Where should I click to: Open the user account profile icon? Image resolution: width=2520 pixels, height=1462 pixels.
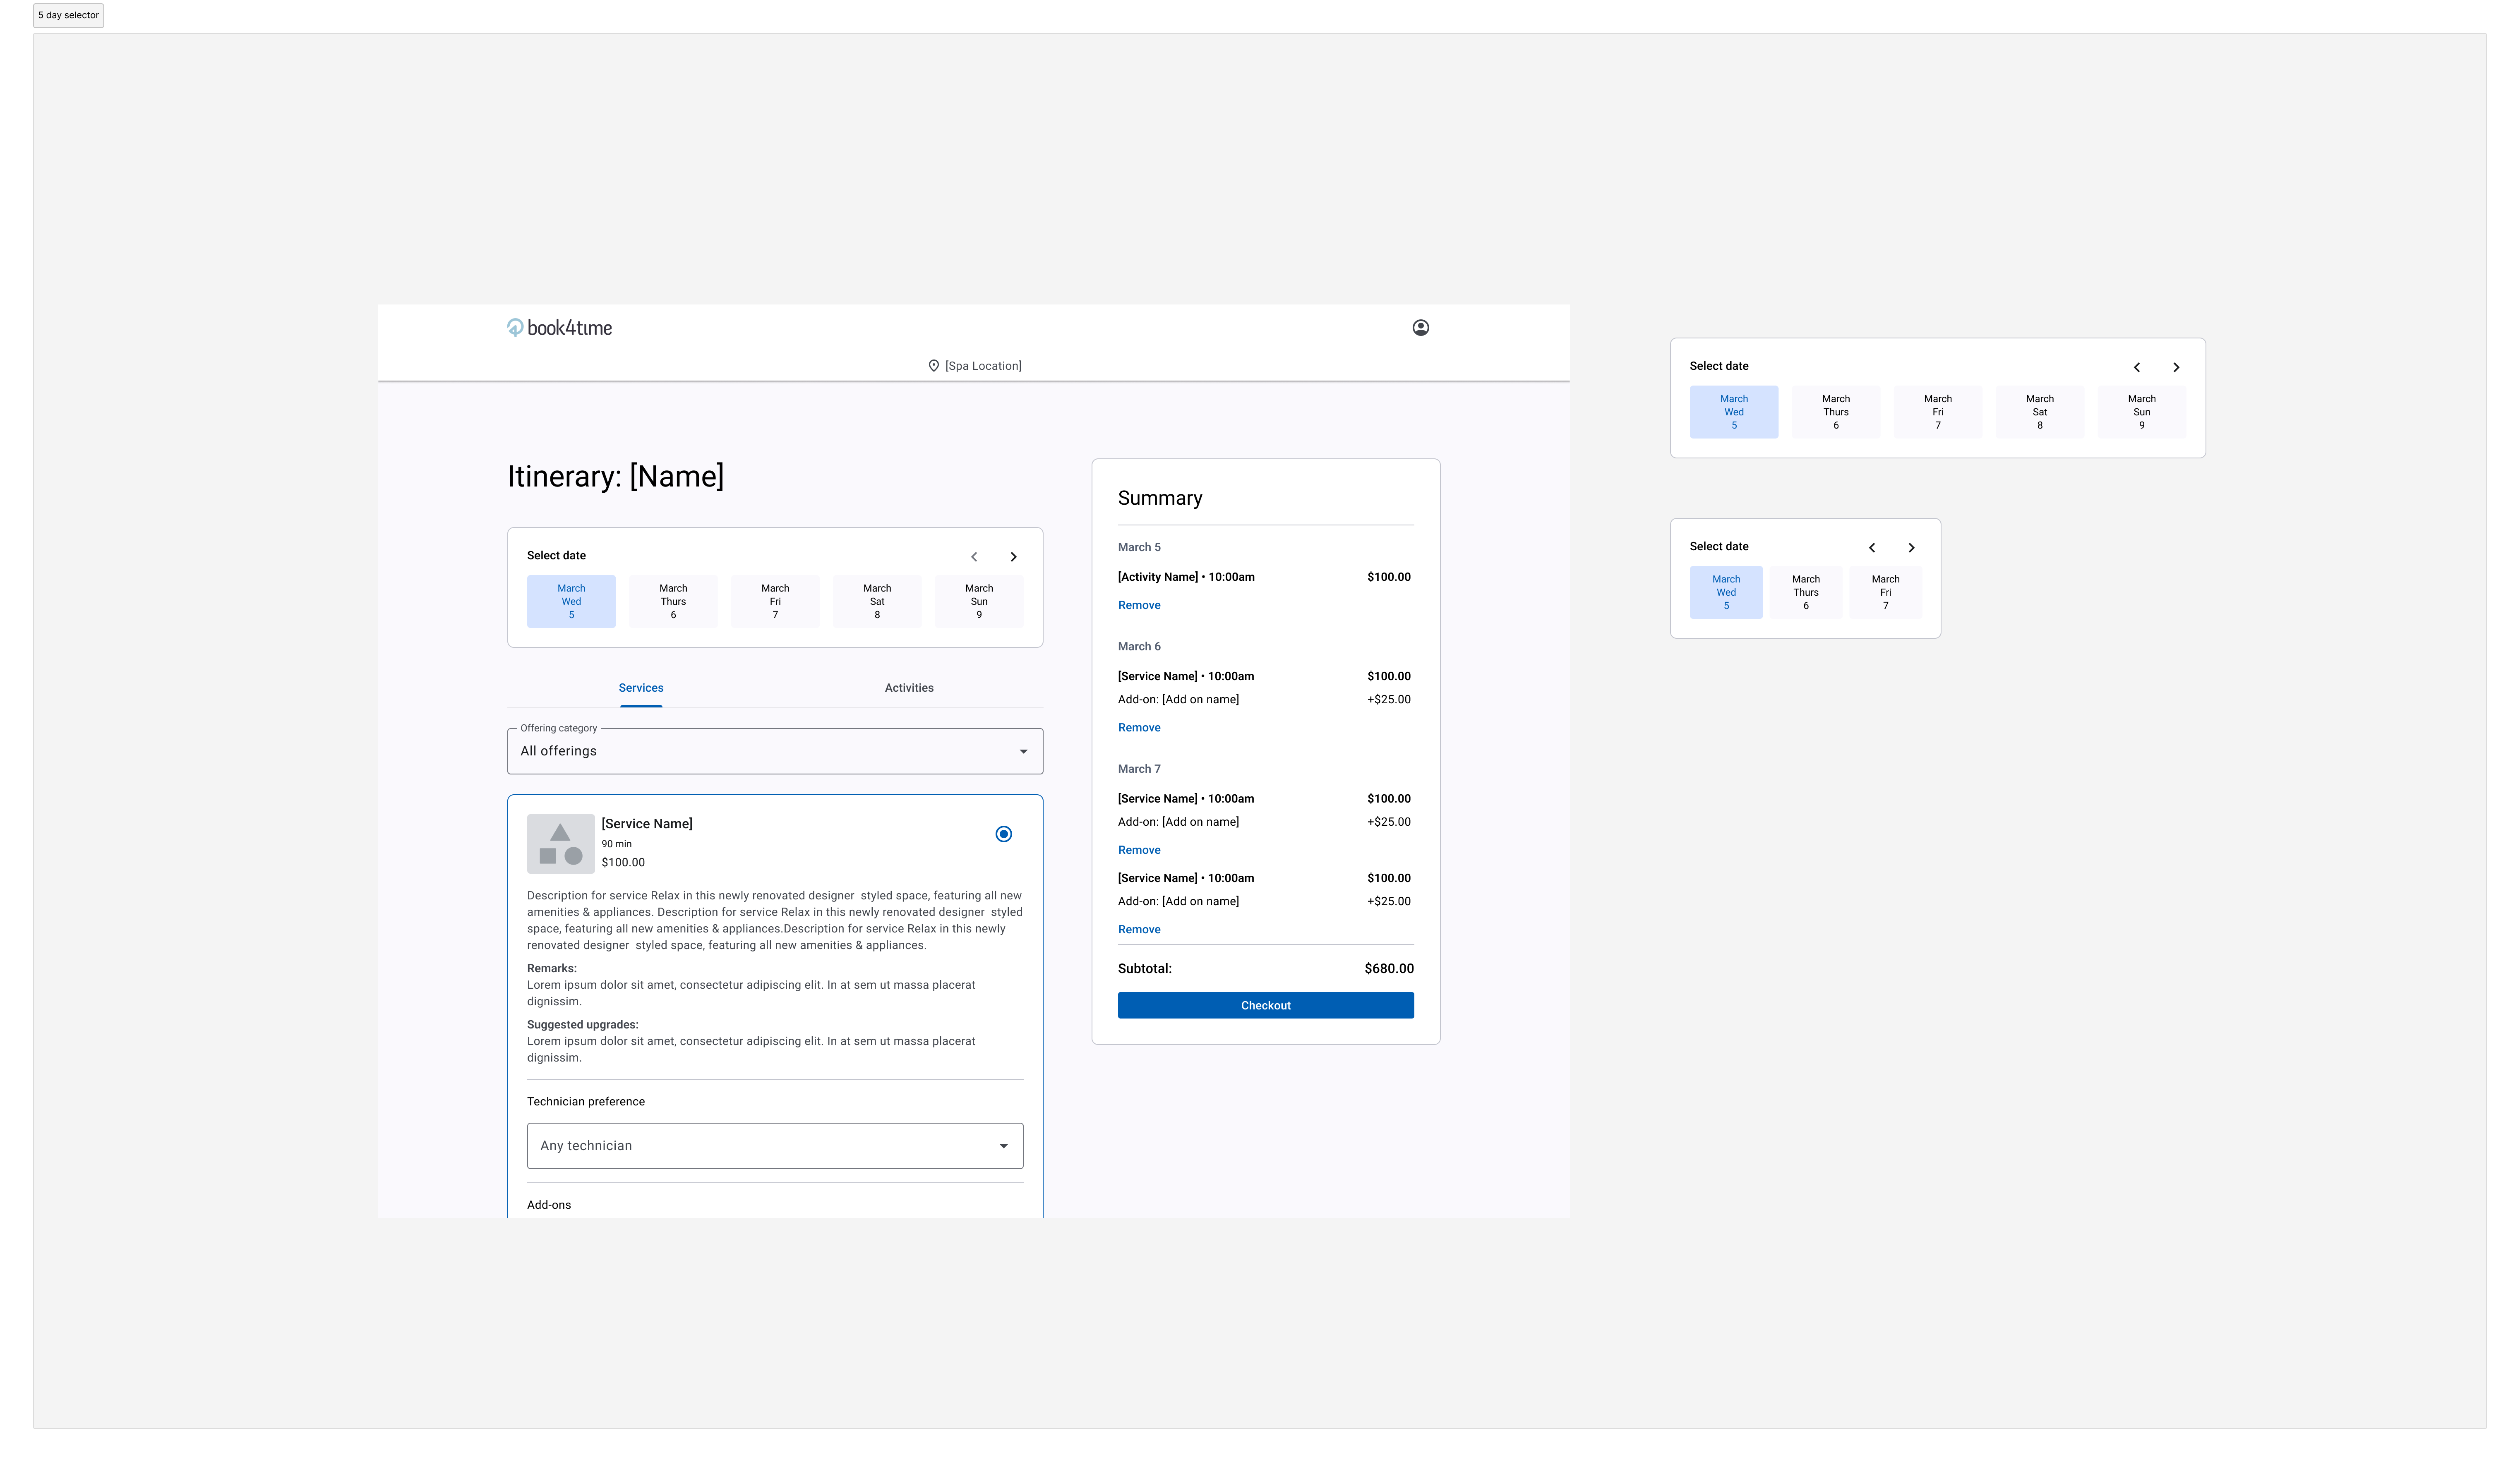pos(1420,328)
